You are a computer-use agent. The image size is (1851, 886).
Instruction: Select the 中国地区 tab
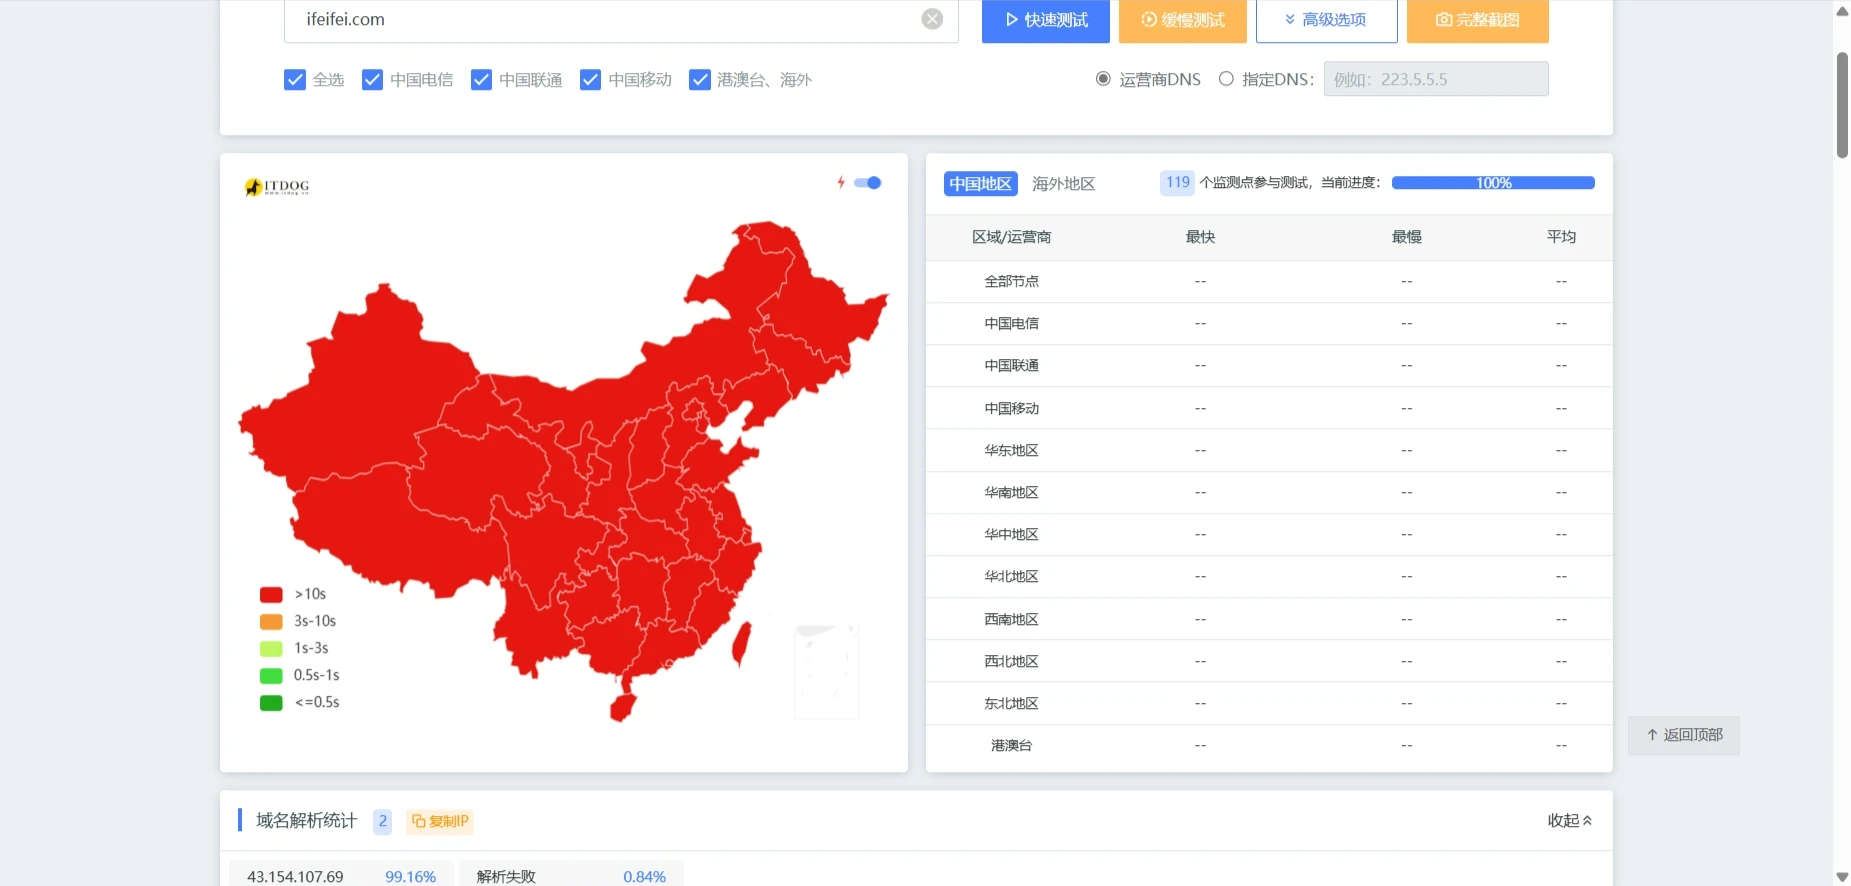tap(980, 184)
